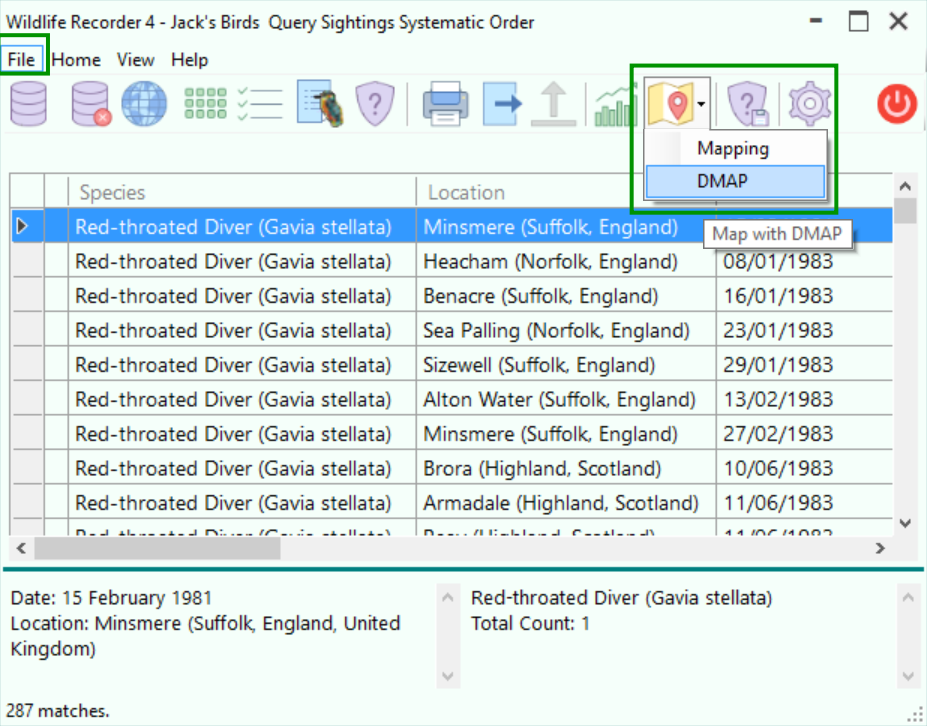The image size is (927, 726).
Task: Click the date 27/02/1983
Action: (x=778, y=434)
